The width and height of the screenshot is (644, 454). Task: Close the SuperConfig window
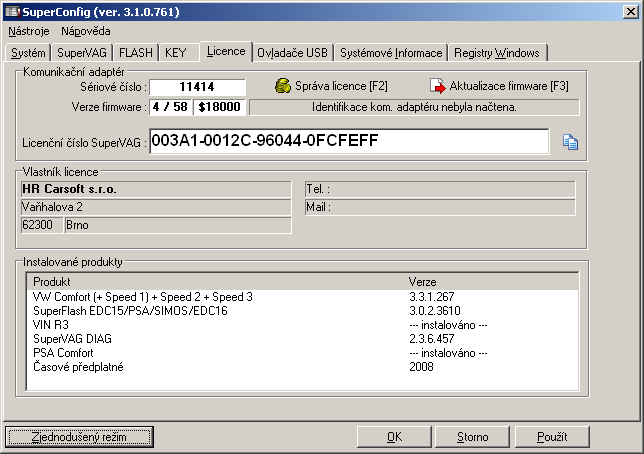click(x=630, y=12)
